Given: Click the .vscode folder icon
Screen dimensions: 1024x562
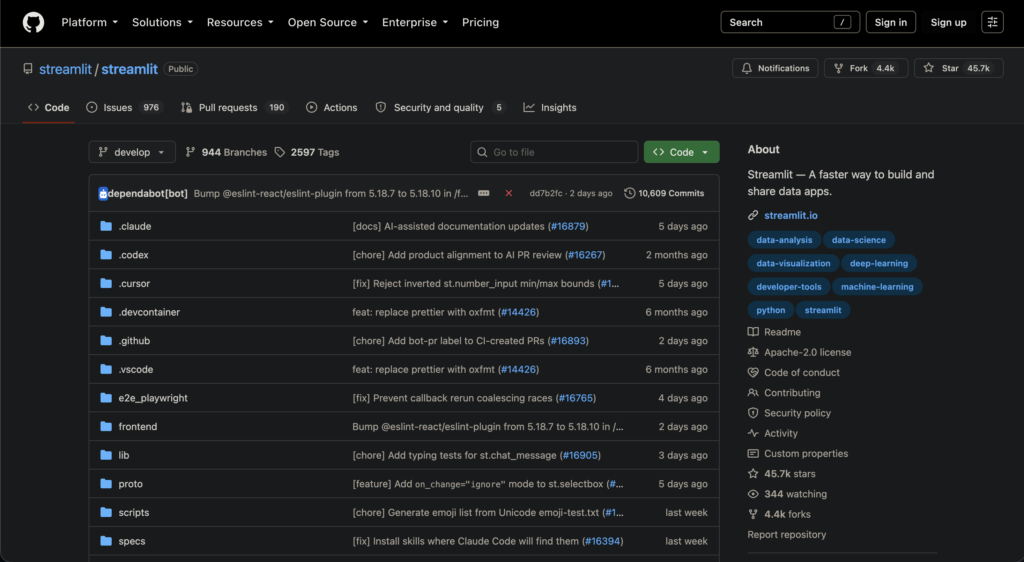Looking at the screenshot, I should coord(106,369).
